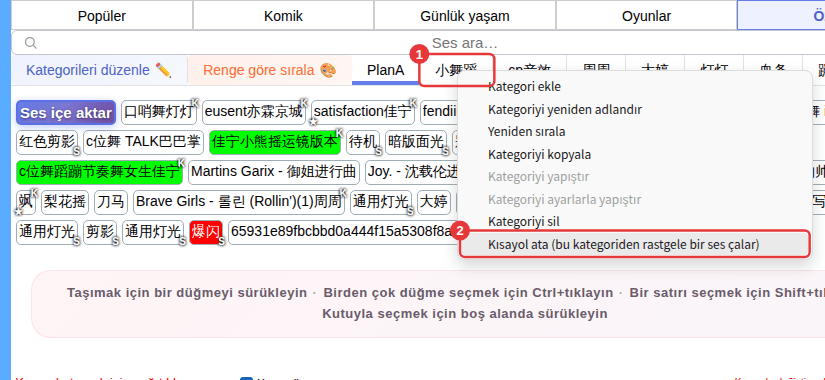This screenshot has height=380, width=825.
Task: Click the 待机 sound button
Action: (363, 142)
